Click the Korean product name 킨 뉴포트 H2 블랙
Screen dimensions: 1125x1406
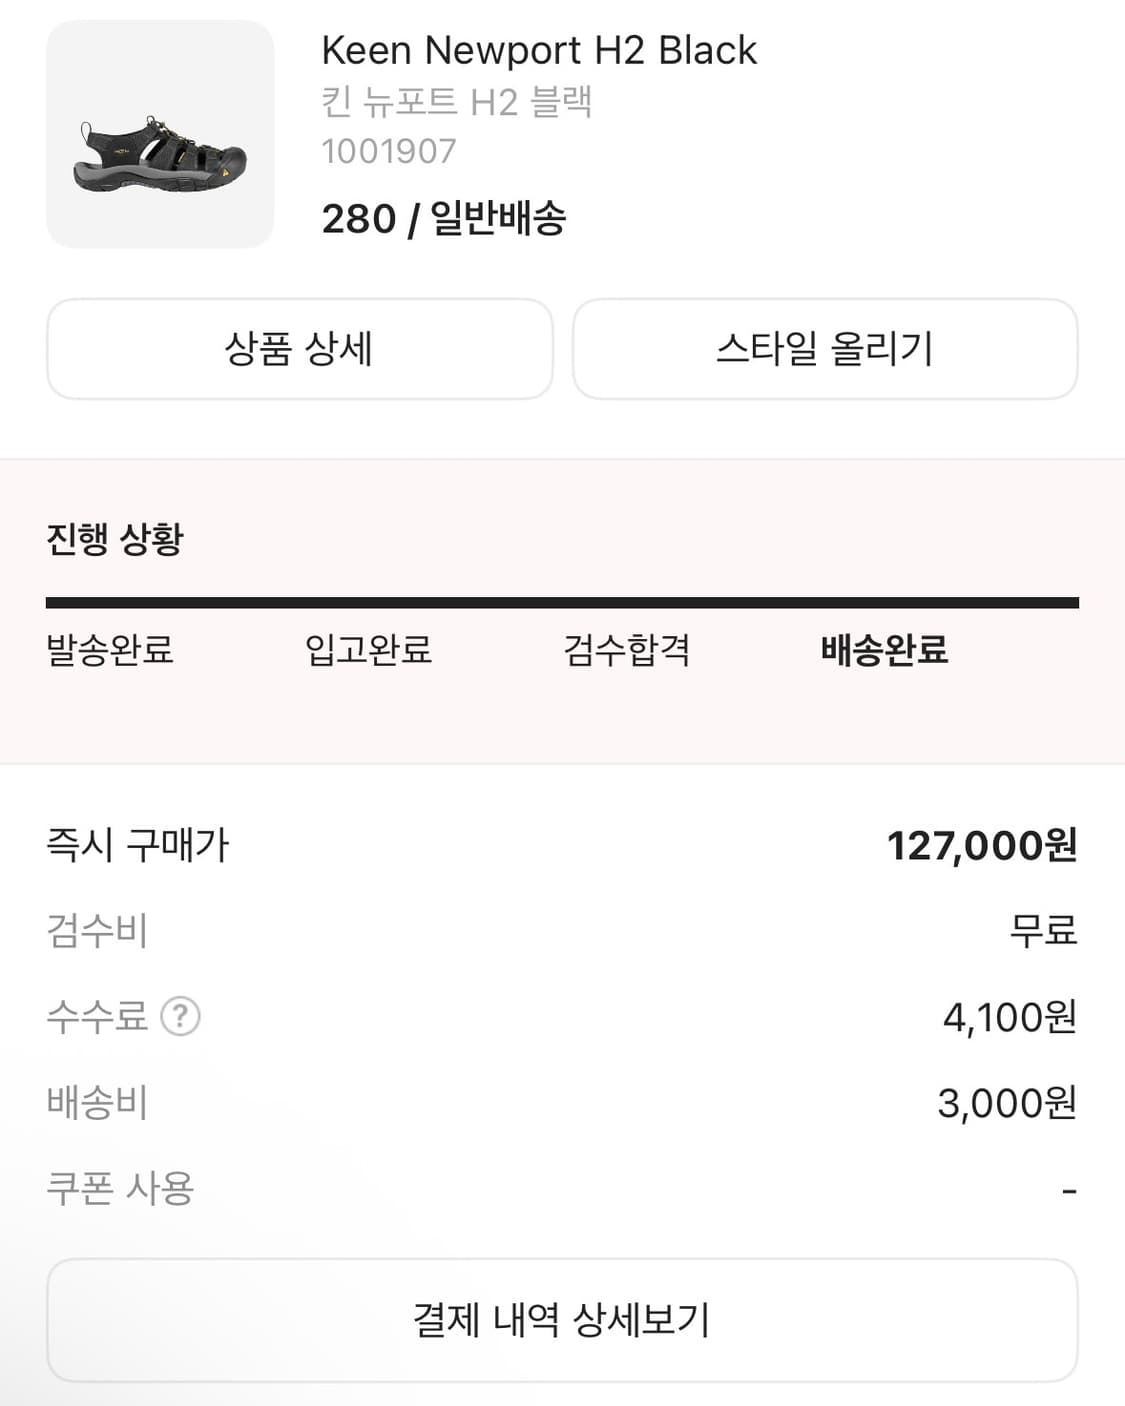coord(457,102)
